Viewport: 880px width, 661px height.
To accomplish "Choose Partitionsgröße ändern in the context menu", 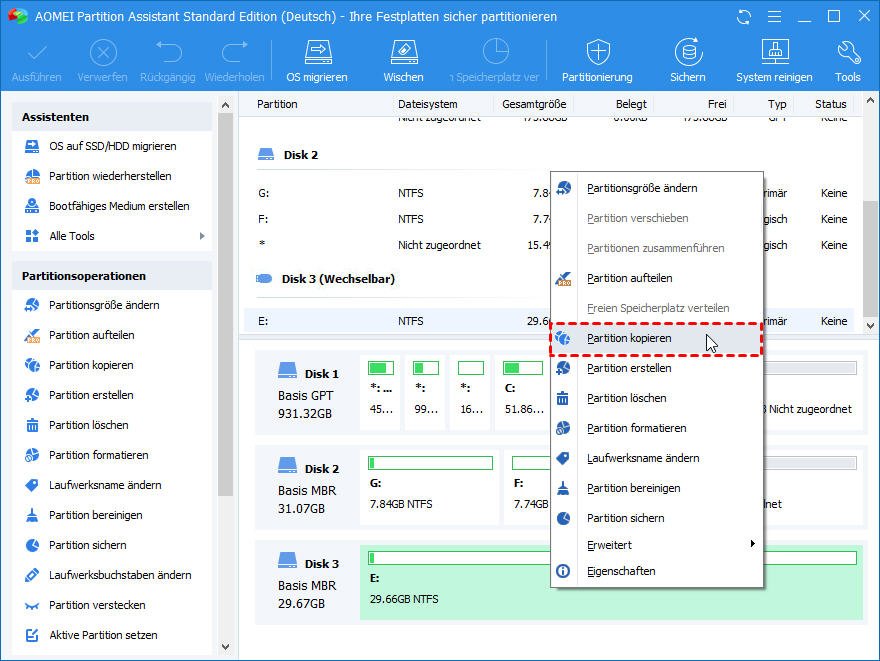I will 657,189.
